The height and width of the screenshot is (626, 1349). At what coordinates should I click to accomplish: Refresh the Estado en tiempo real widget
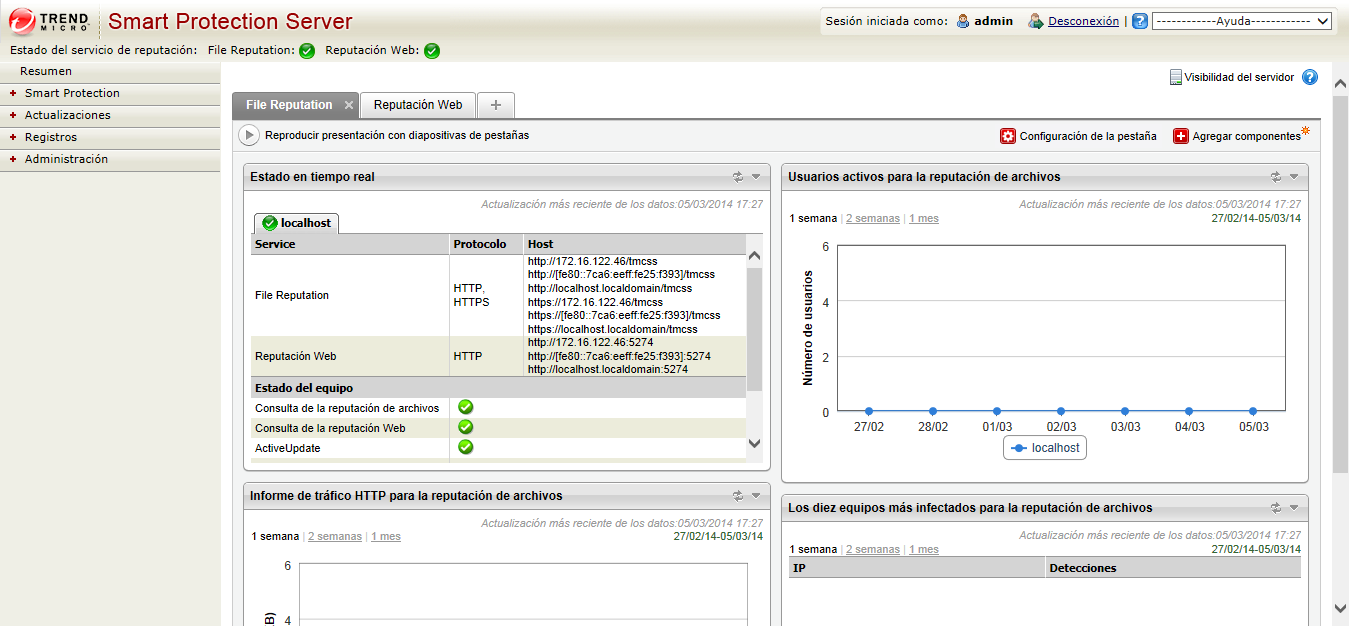(x=738, y=177)
